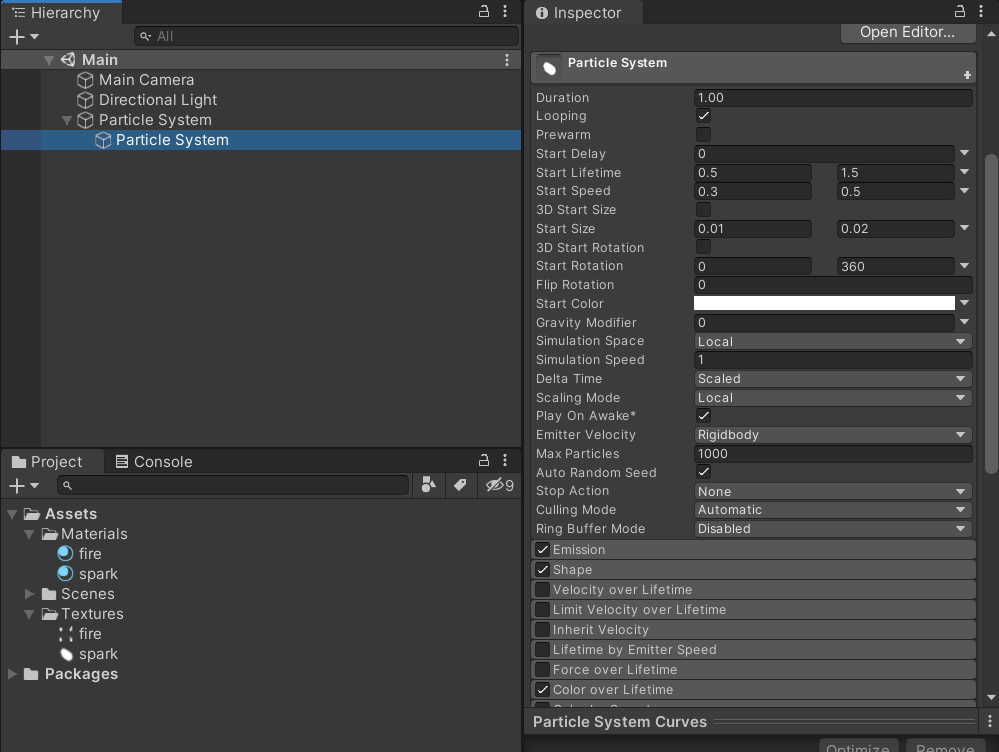Screen dimensions: 999x752
Task: Open the Emitter Velocity Rigidbody dropdown
Action: pyautogui.click(x=832, y=435)
